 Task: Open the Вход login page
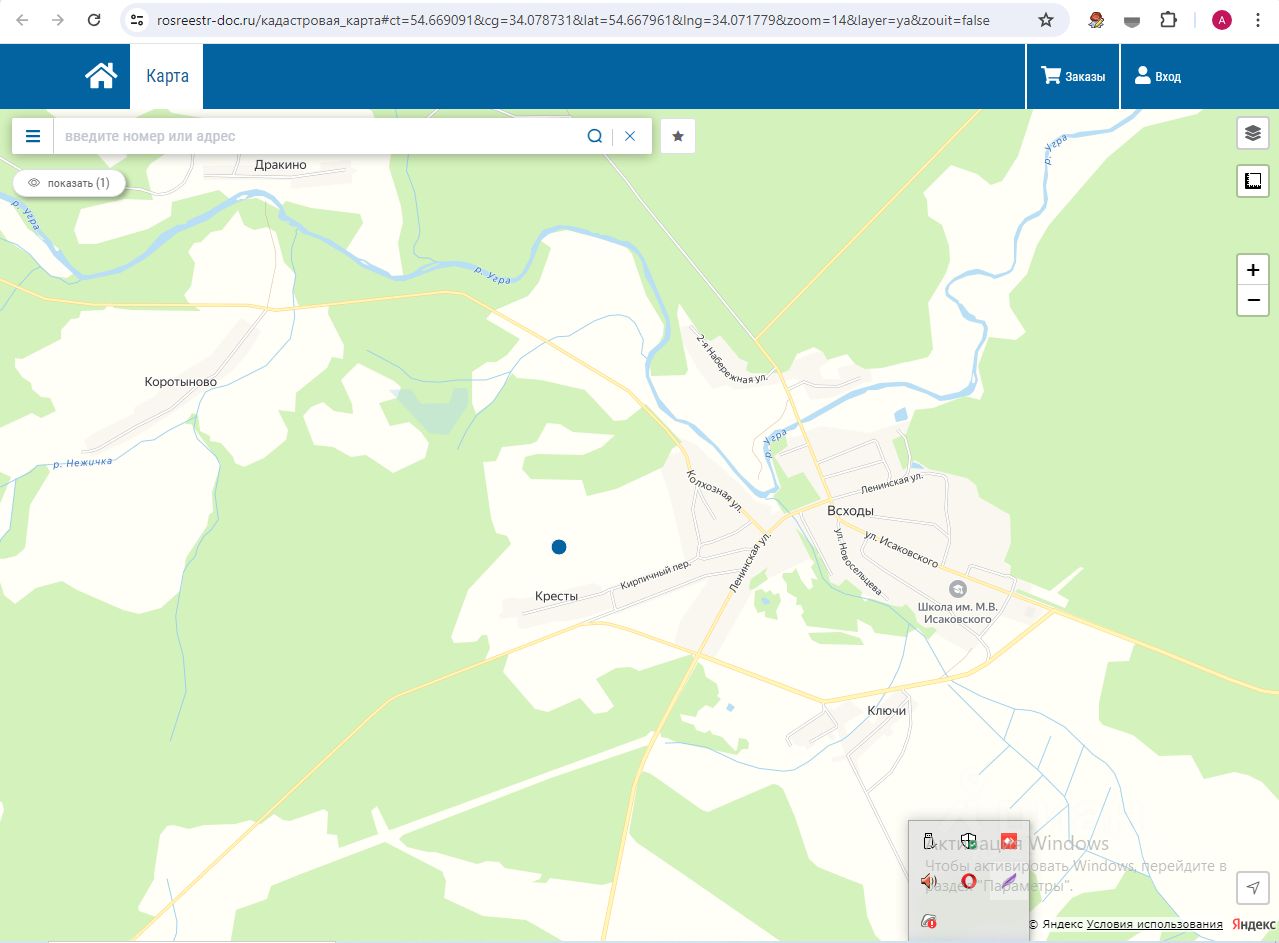coord(1157,76)
